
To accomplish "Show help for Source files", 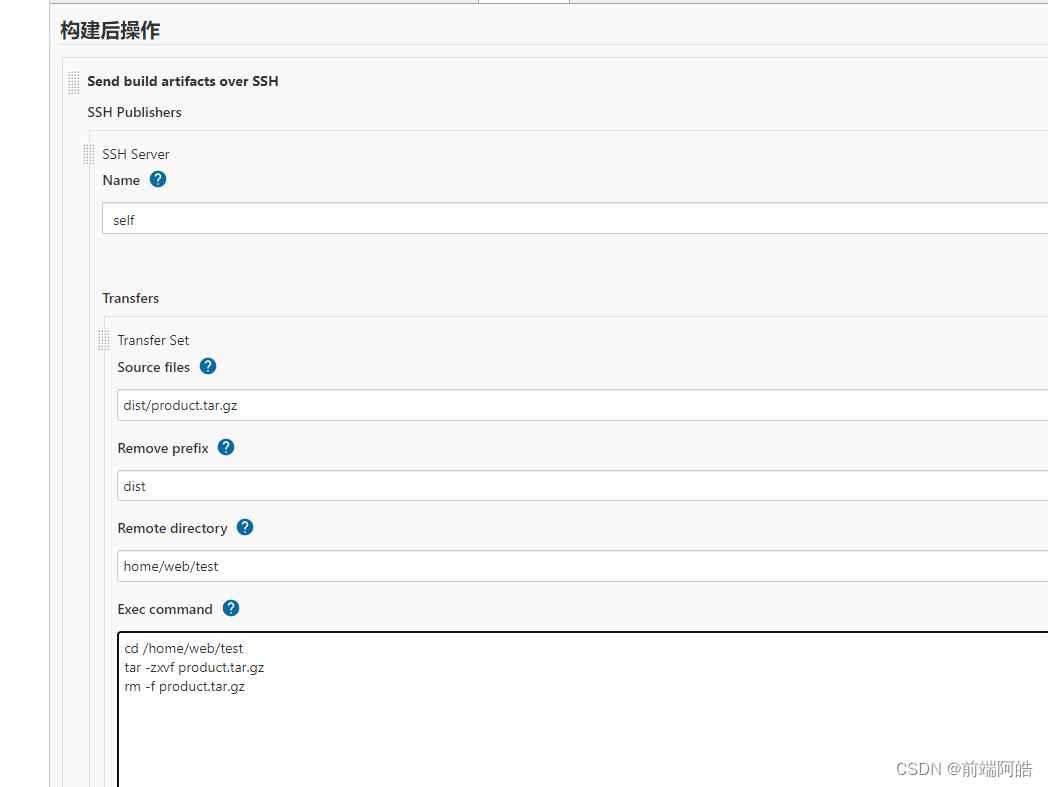I will click(x=208, y=366).
